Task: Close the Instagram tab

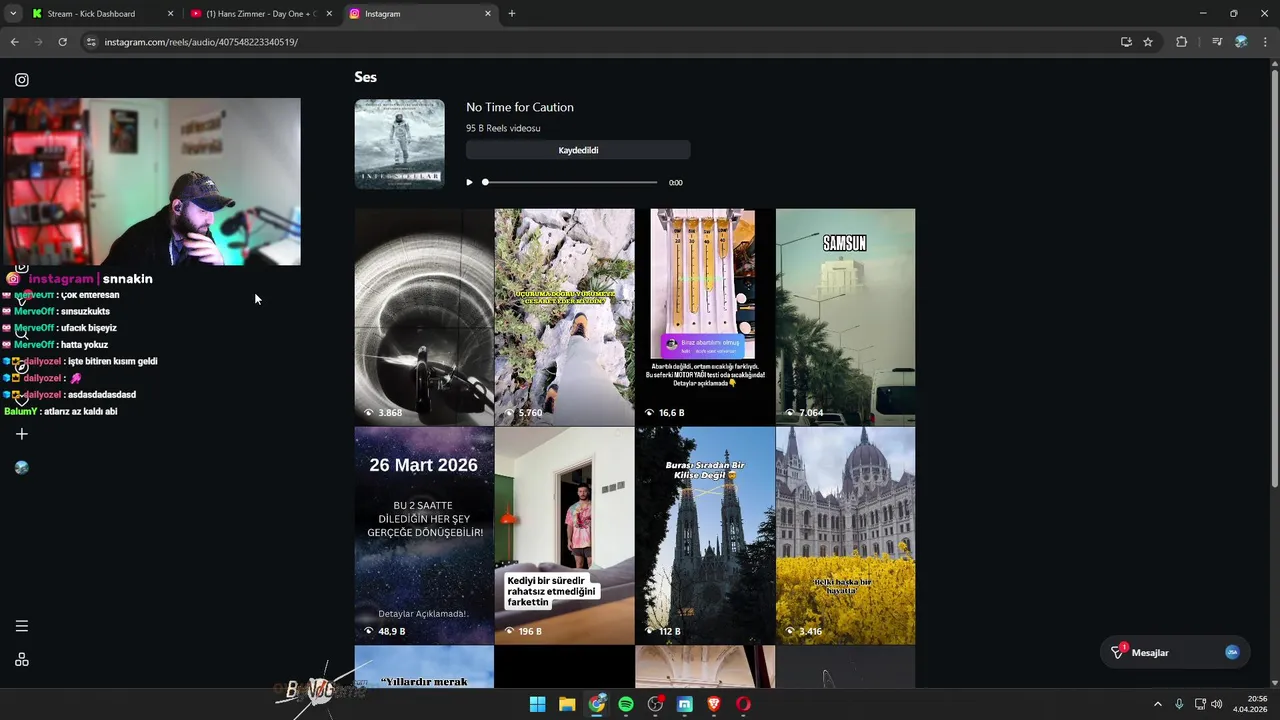Action: pyautogui.click(x=488, y=14)
